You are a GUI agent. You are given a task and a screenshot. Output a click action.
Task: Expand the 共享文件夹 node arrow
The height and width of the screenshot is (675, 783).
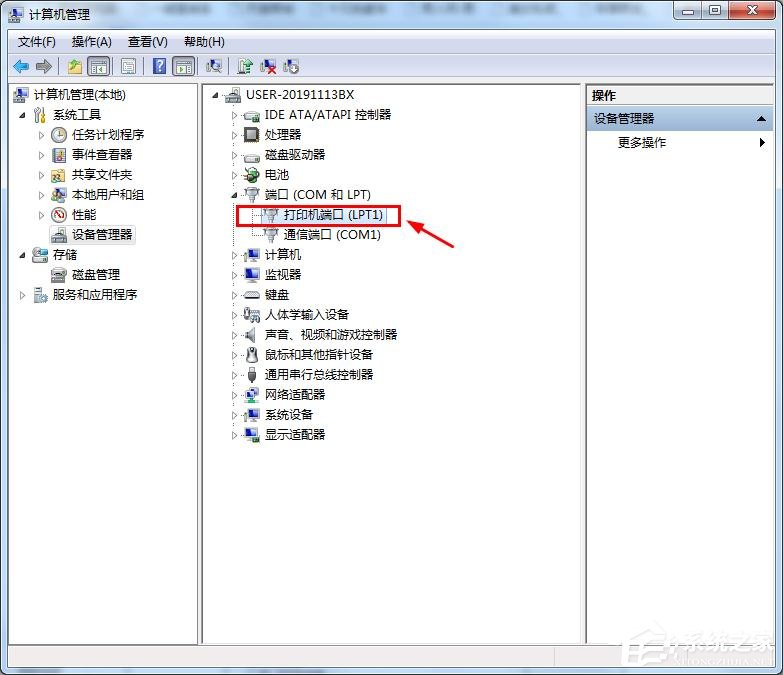point(41,175)
